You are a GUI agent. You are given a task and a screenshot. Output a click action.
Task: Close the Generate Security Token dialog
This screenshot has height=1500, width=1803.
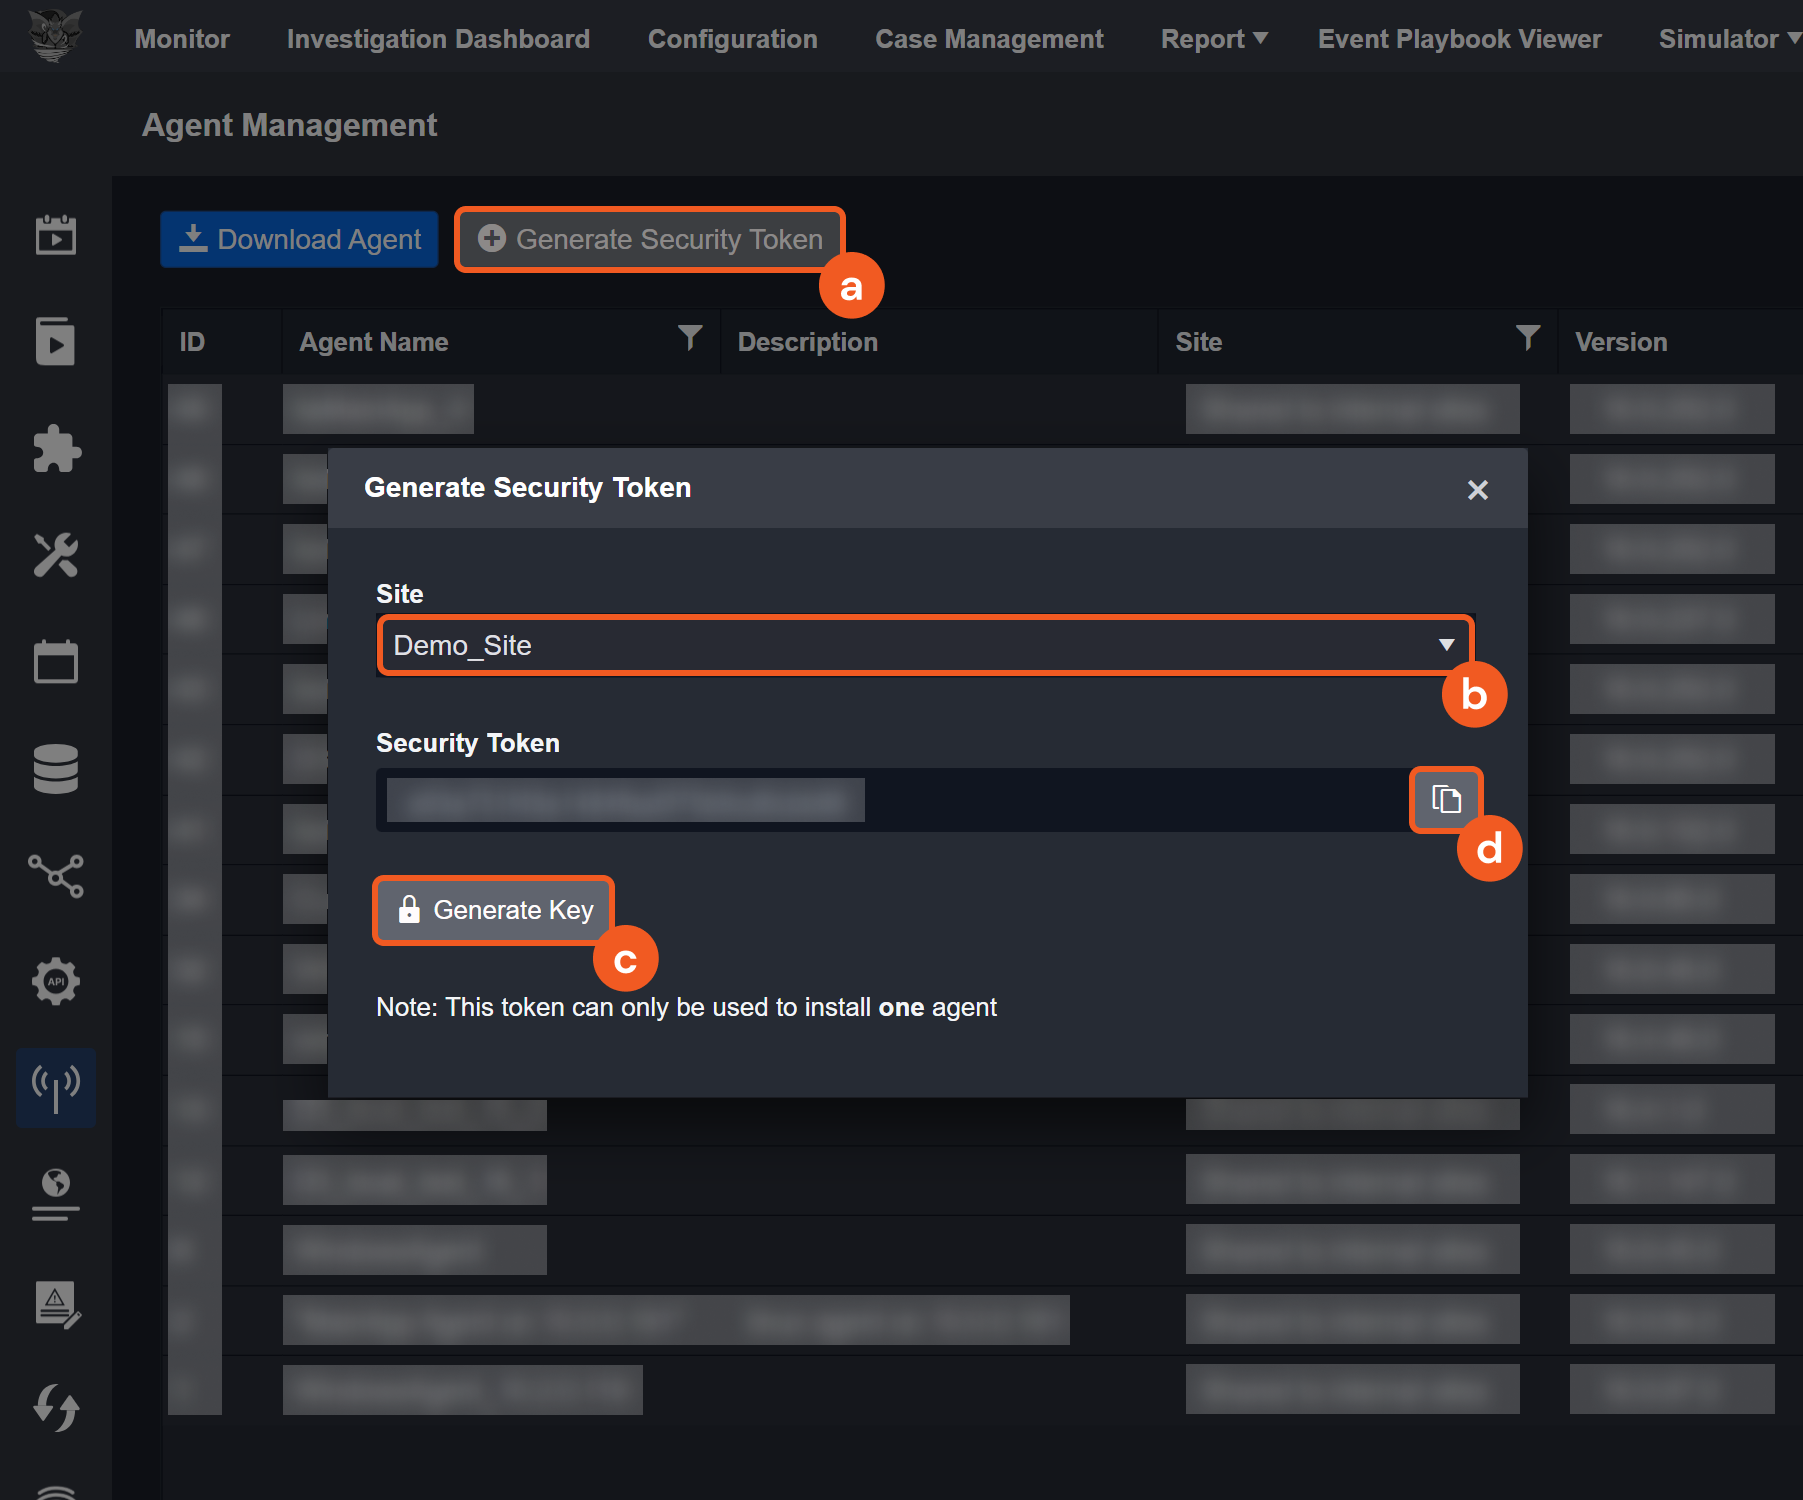click(1477, 489)
